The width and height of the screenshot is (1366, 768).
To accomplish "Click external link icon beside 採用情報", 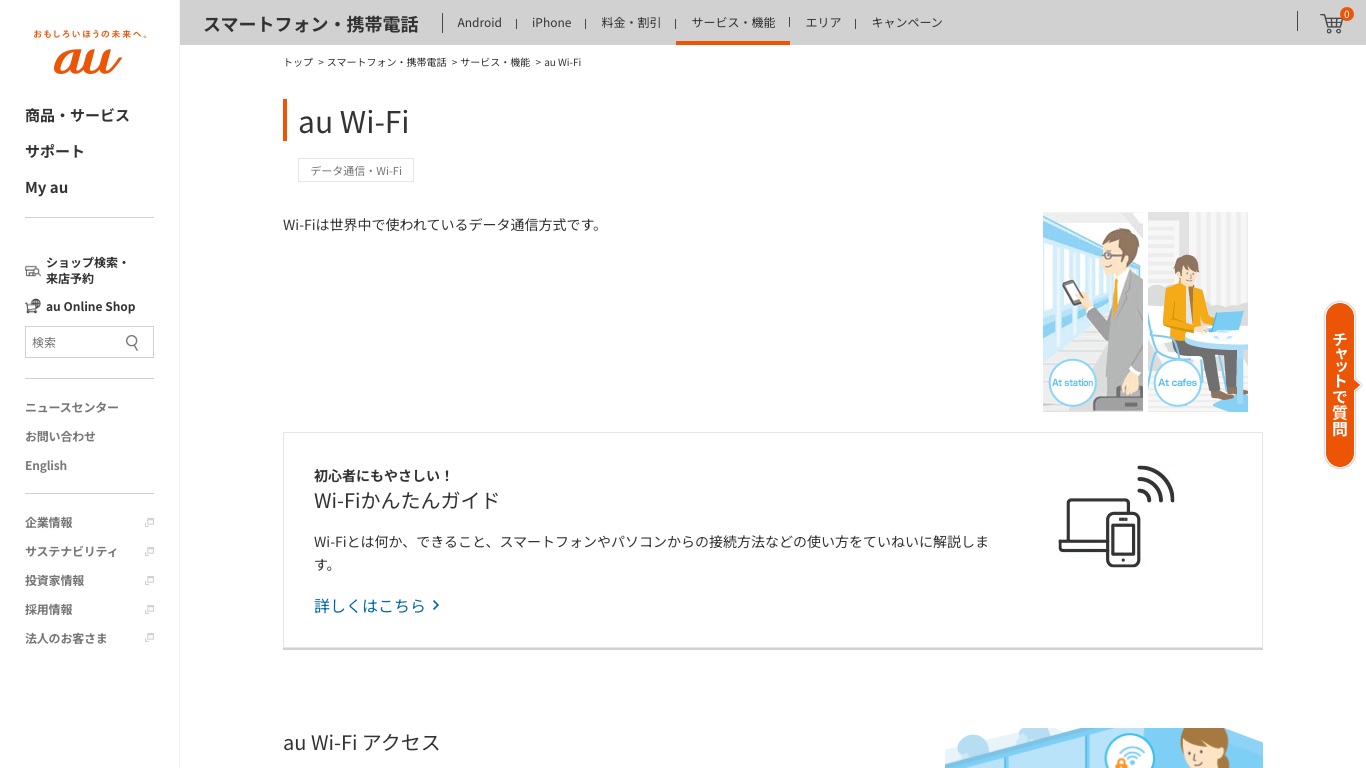I will click(149, 610).
